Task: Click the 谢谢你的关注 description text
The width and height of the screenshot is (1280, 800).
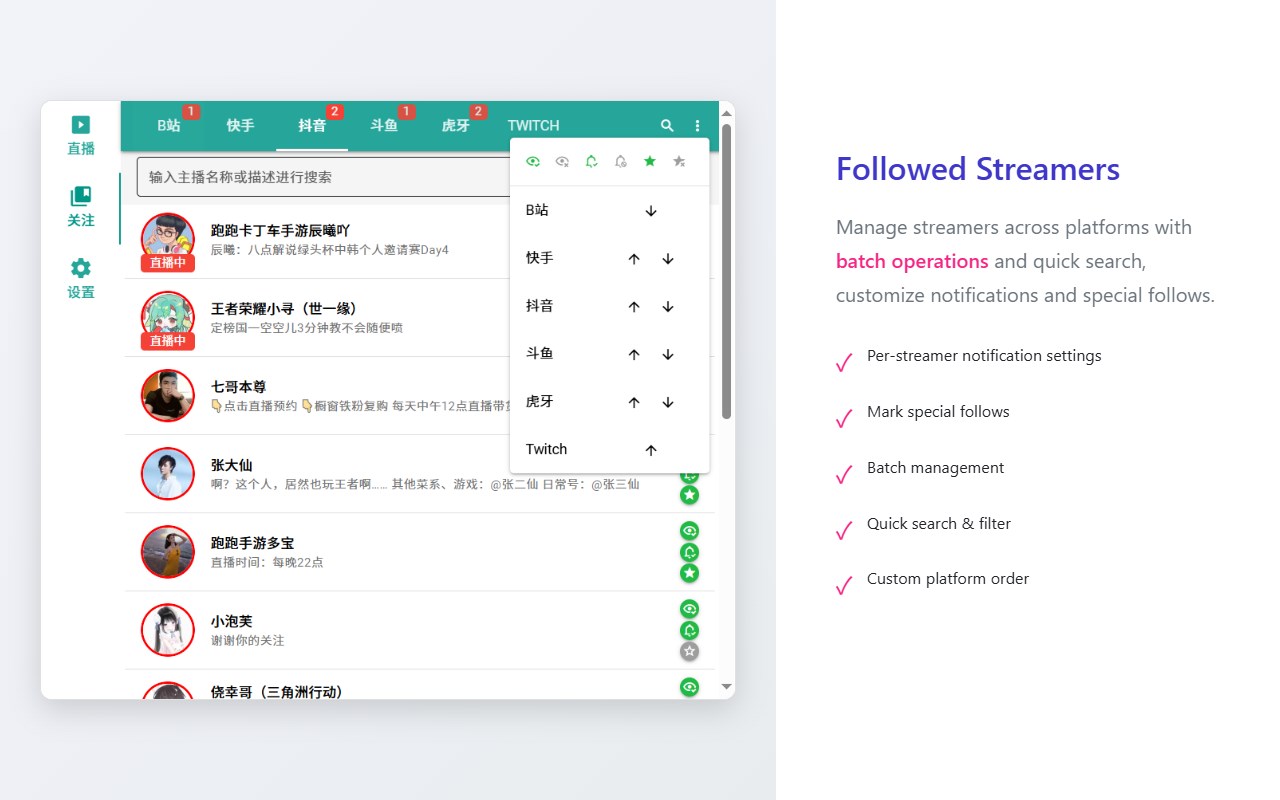Action: point(247,640)
